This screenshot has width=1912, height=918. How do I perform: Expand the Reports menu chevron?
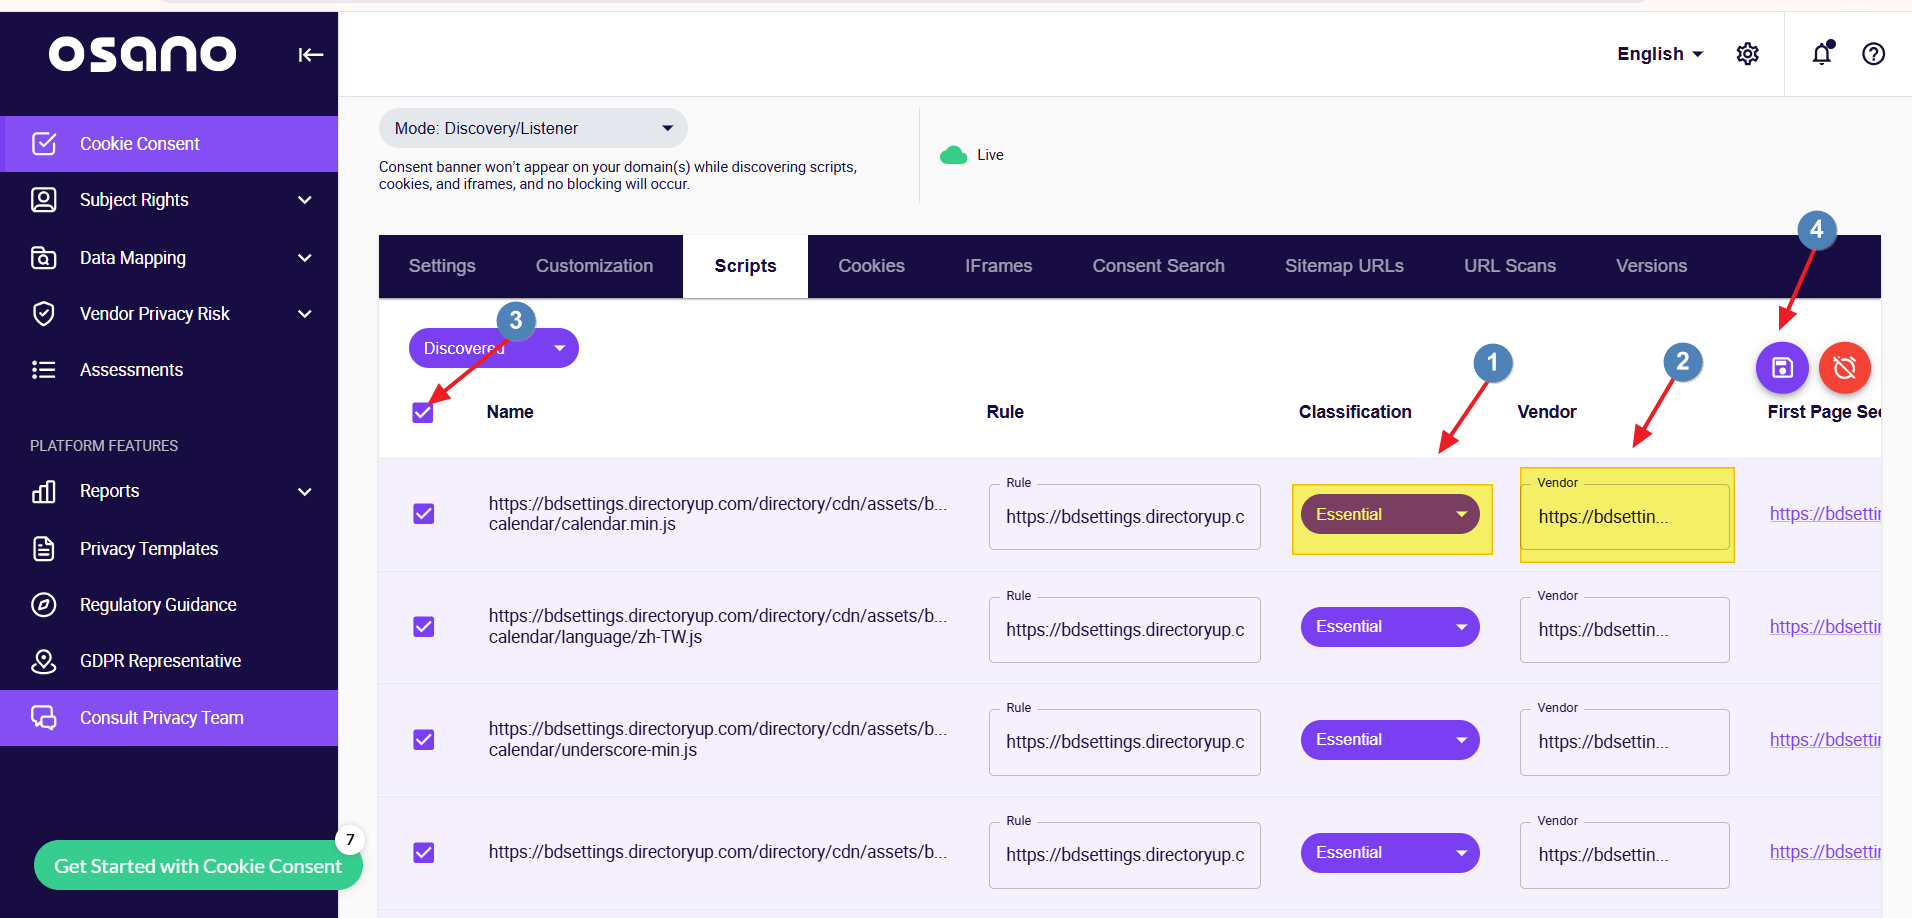coord(305,491)
